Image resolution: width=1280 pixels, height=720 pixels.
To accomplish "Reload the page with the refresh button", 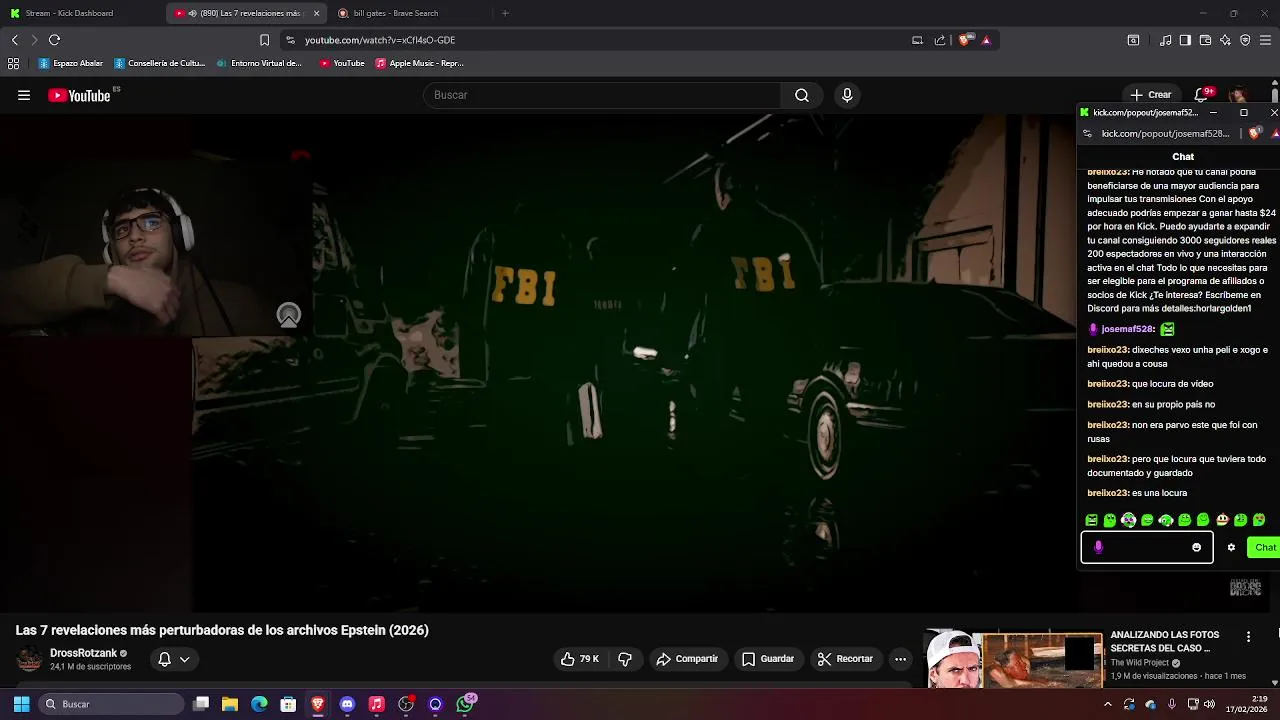I will pos(54,40).
